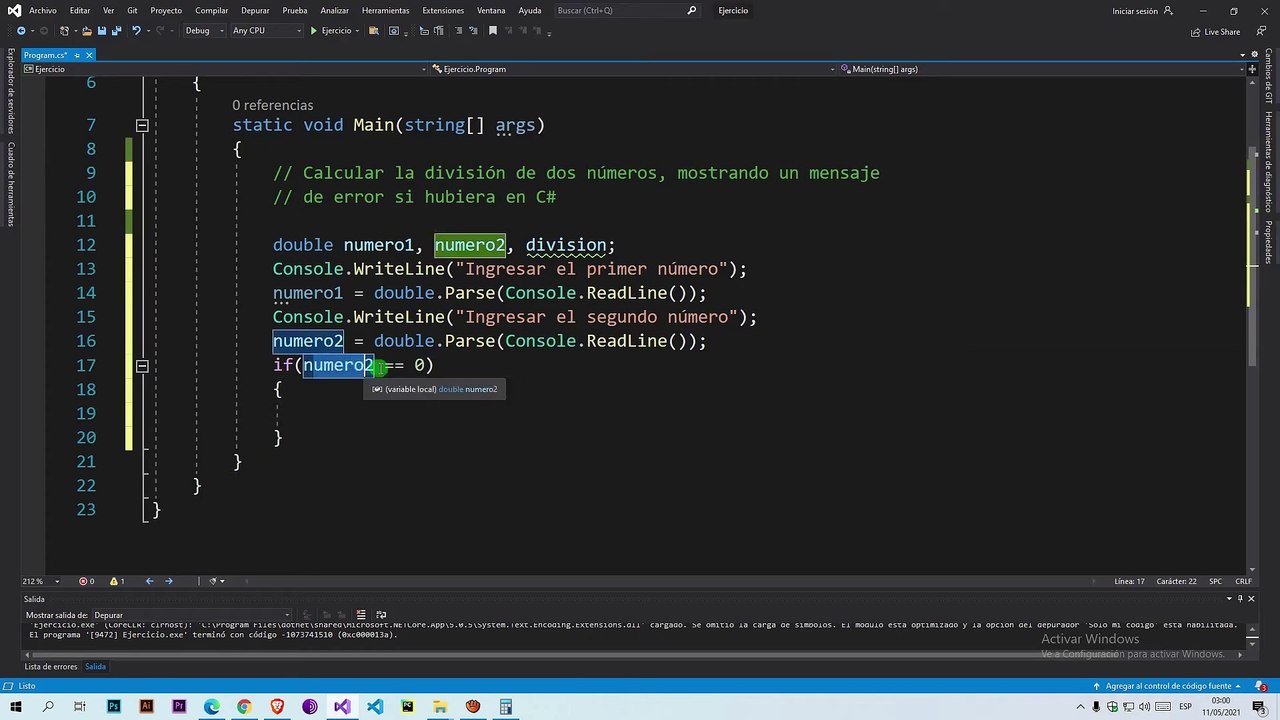The image size is (1280, 720).
Task: Open Photoshop from the Windows taskbar
Action: [x=113, y=707]
